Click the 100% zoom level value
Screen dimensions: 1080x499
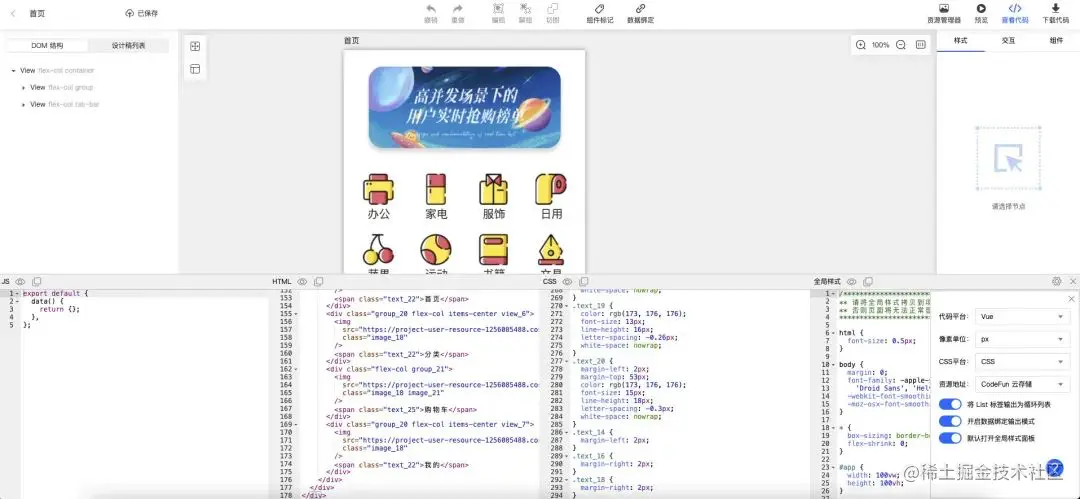click(x=880, y=45)
